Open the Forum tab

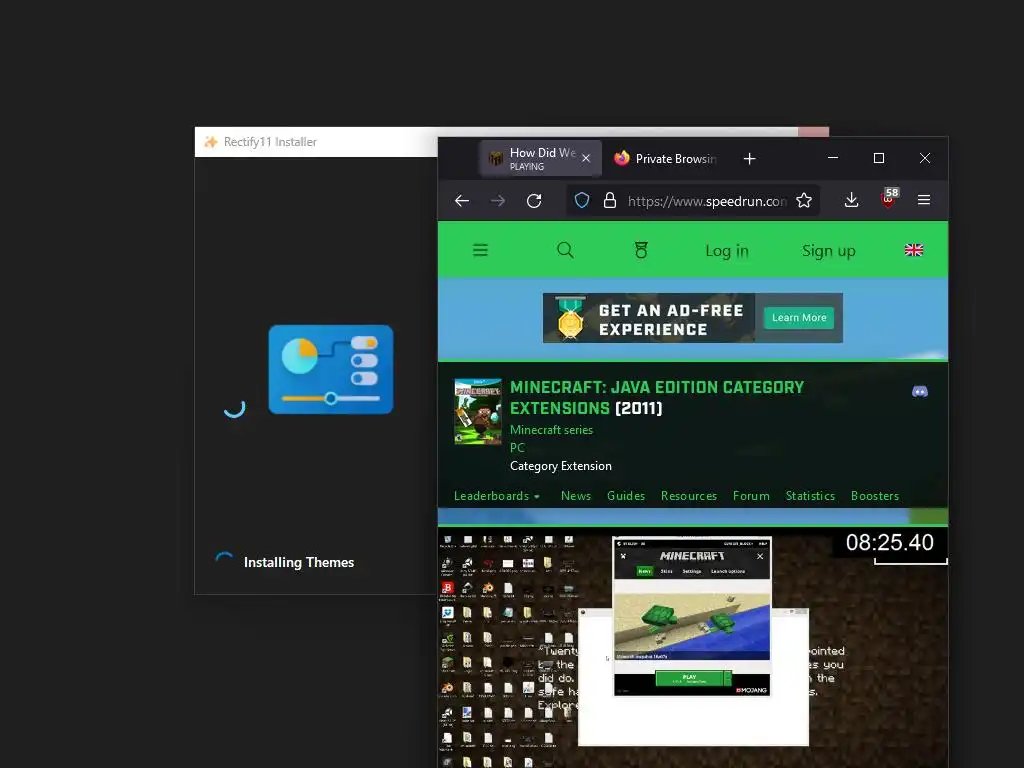pyautogui.click(x=751, y=496)
